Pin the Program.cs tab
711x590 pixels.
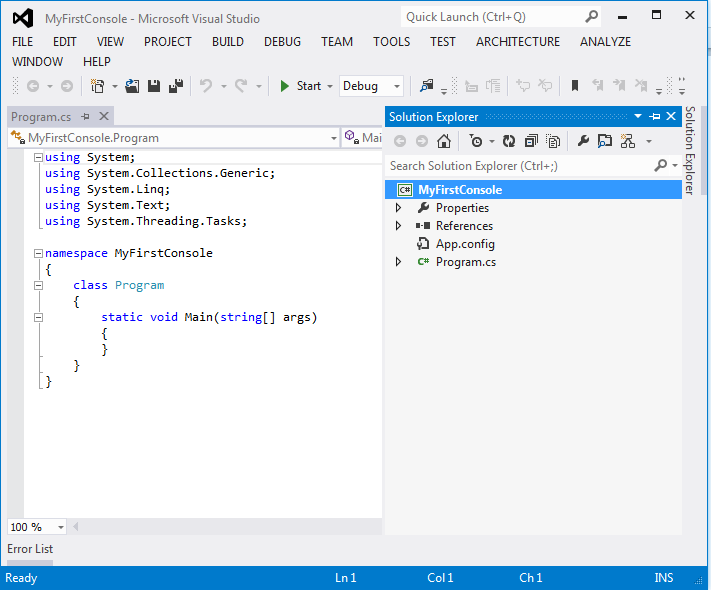coord(85,117)
